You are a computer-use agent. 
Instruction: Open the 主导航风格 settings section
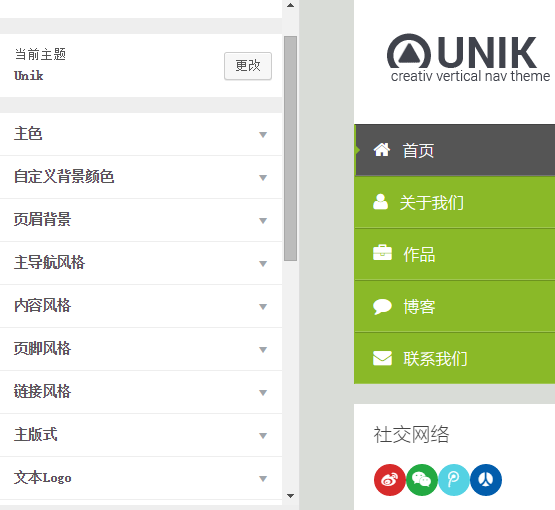click(141, 263)
